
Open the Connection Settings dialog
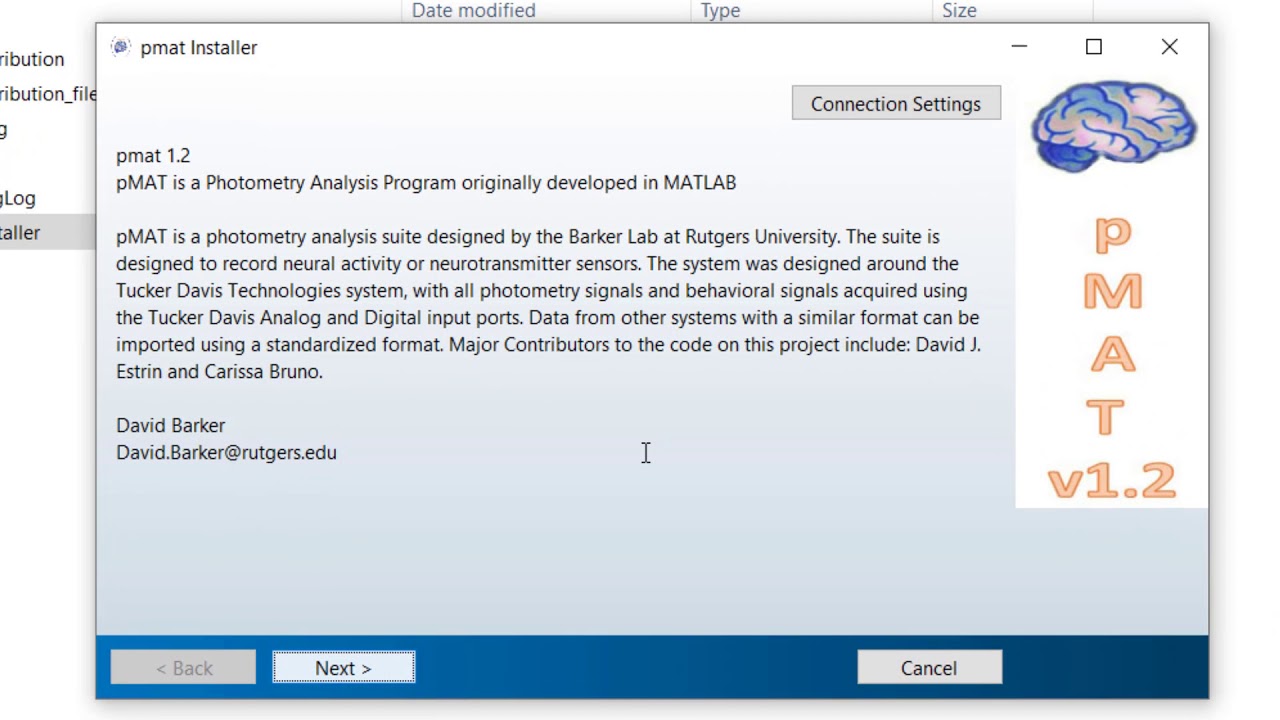click(896, 104)
